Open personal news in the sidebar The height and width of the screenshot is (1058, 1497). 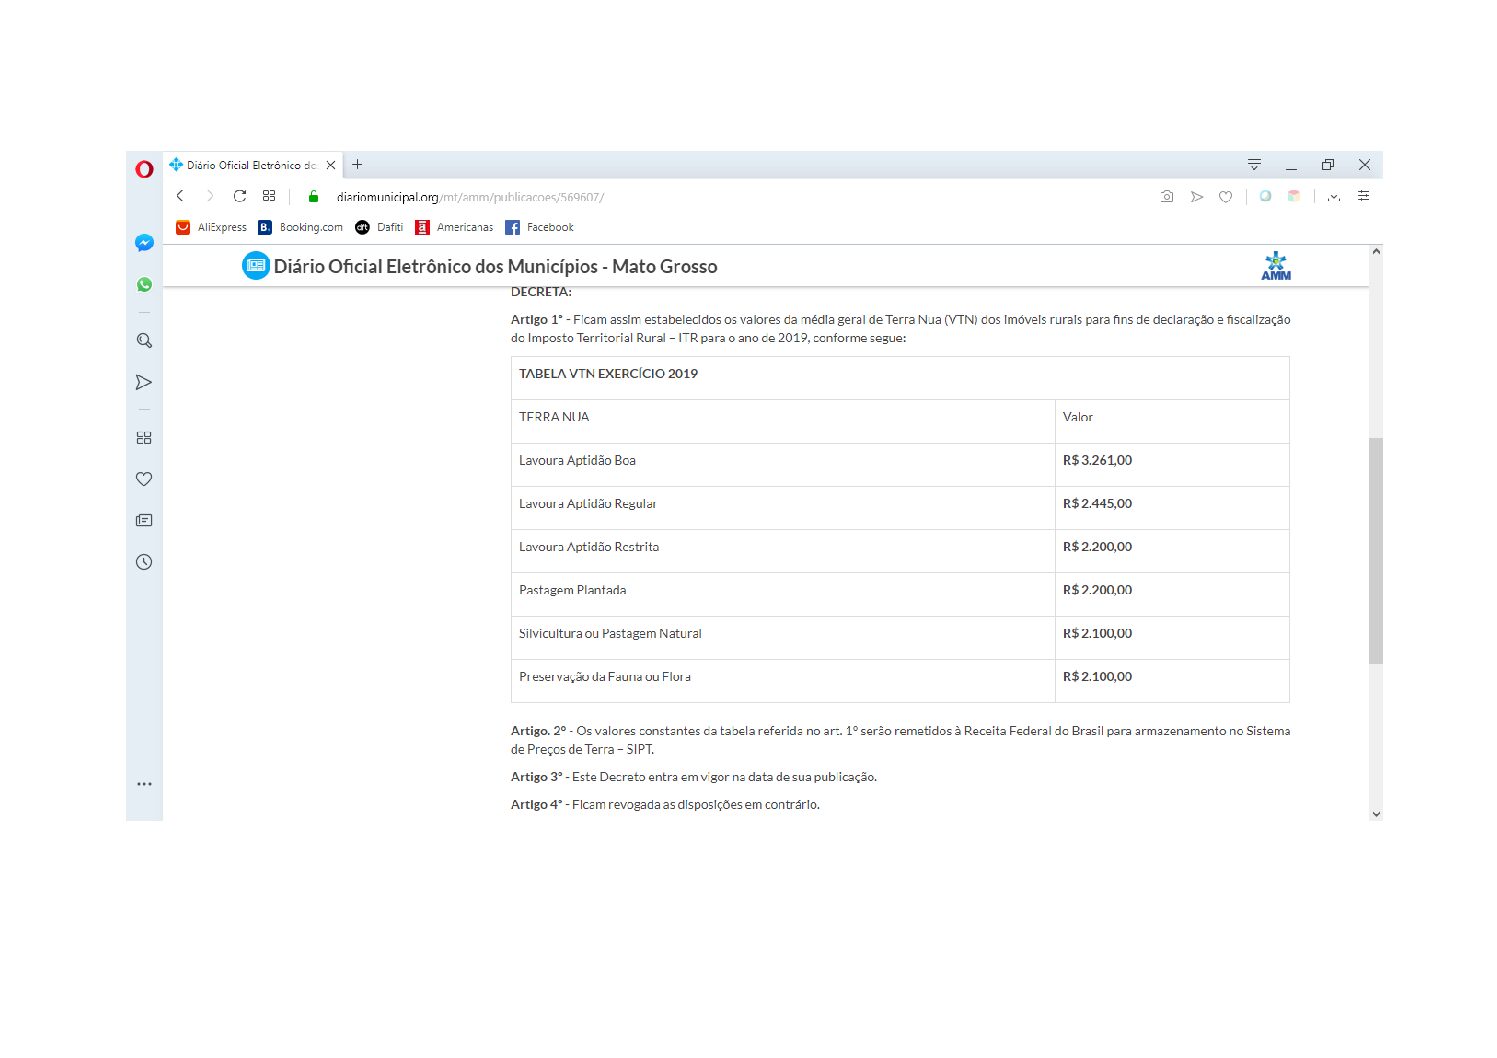144,520
